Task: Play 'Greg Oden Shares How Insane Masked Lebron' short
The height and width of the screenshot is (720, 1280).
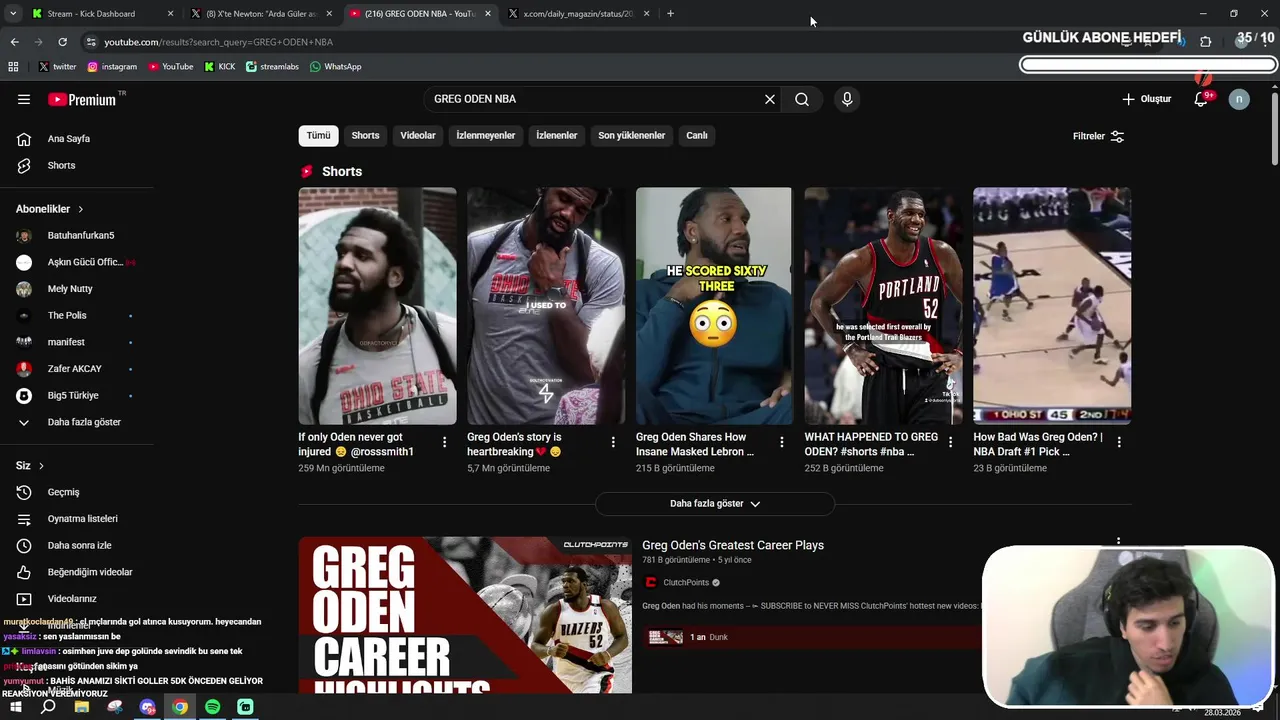Action: 714,306
